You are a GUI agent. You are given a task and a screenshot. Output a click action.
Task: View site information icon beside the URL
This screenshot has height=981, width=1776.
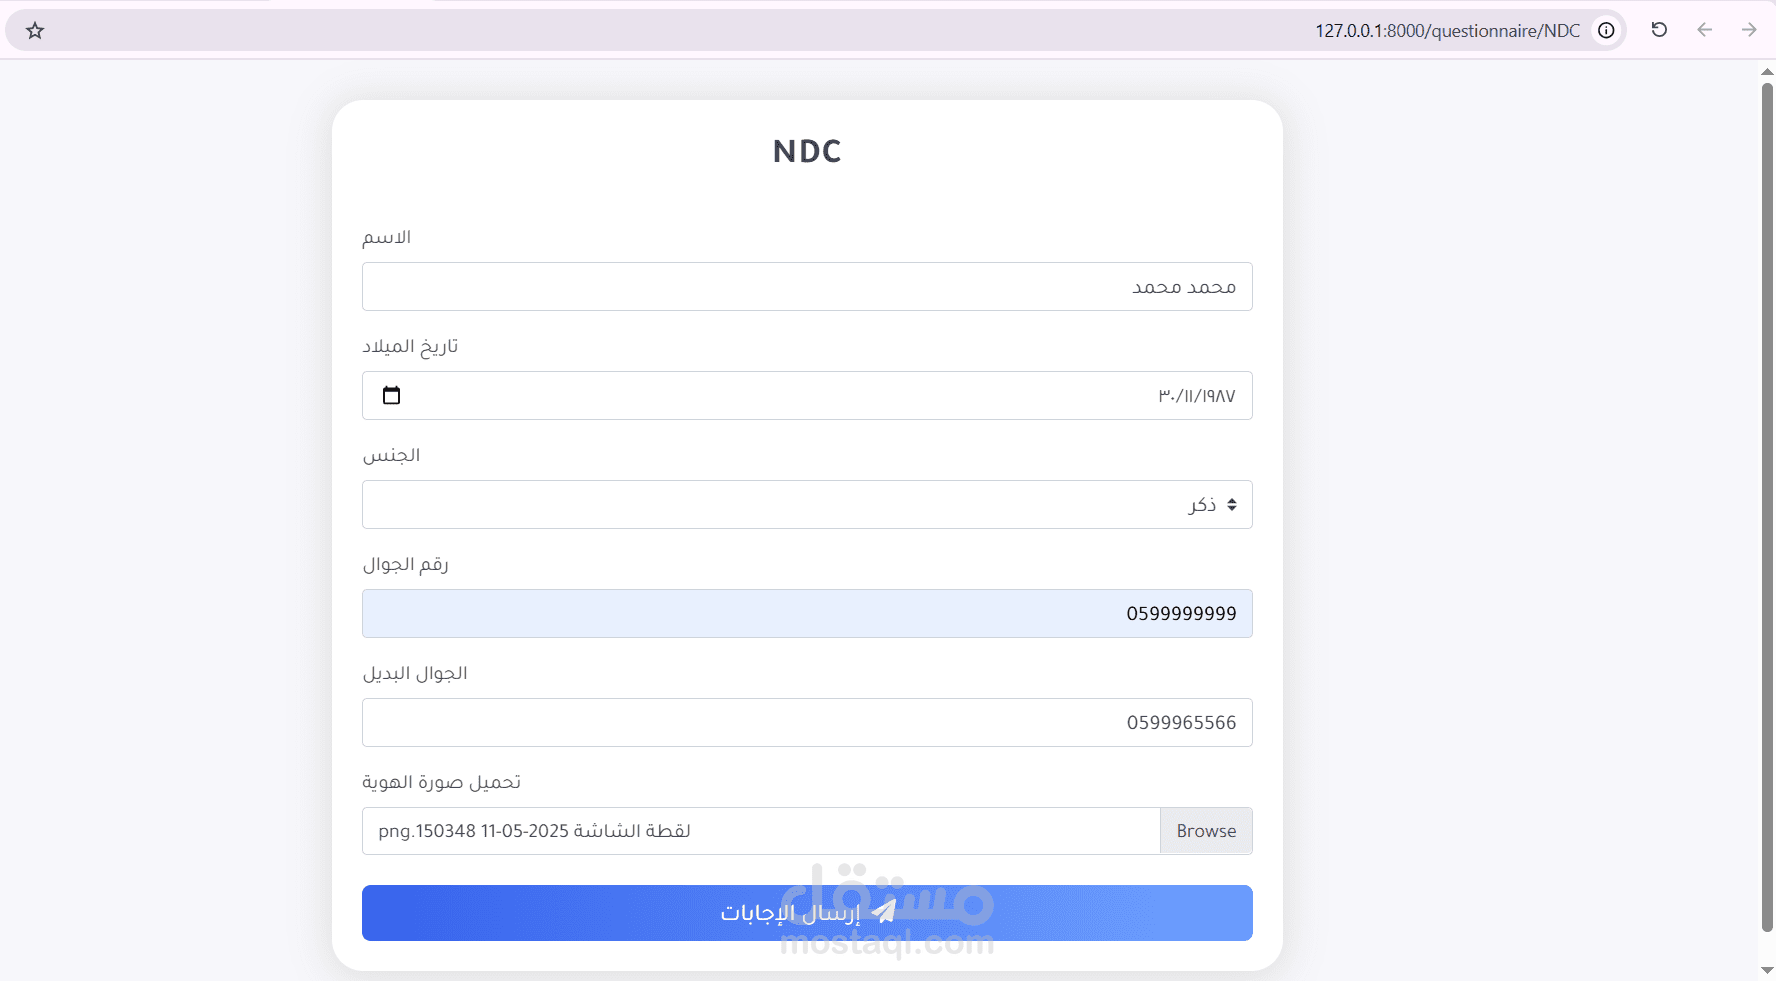[1606, 30]
